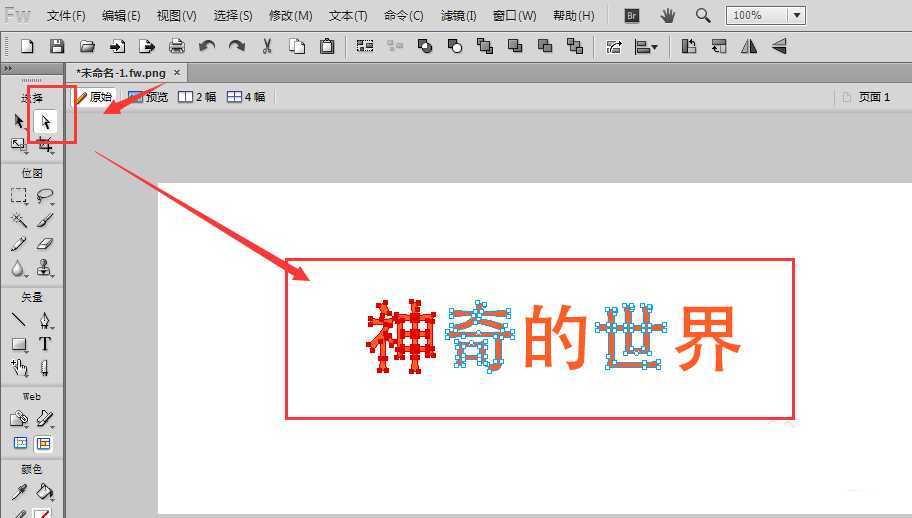Select the Marquee tool
Screen dimensions: 912x518
coord(19,196)
